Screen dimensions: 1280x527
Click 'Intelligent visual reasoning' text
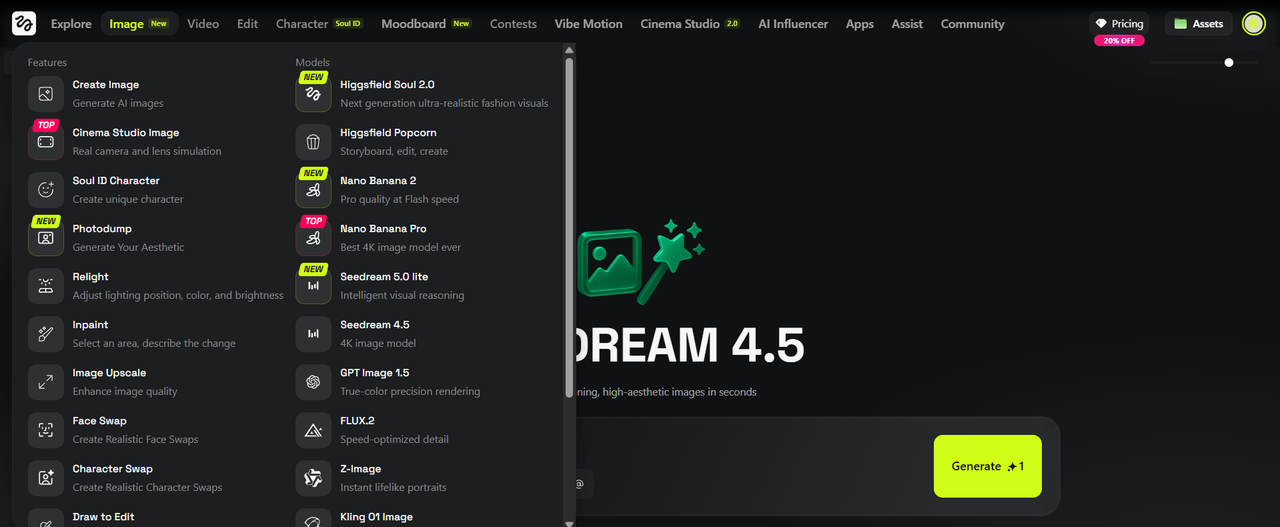(402, 295)
